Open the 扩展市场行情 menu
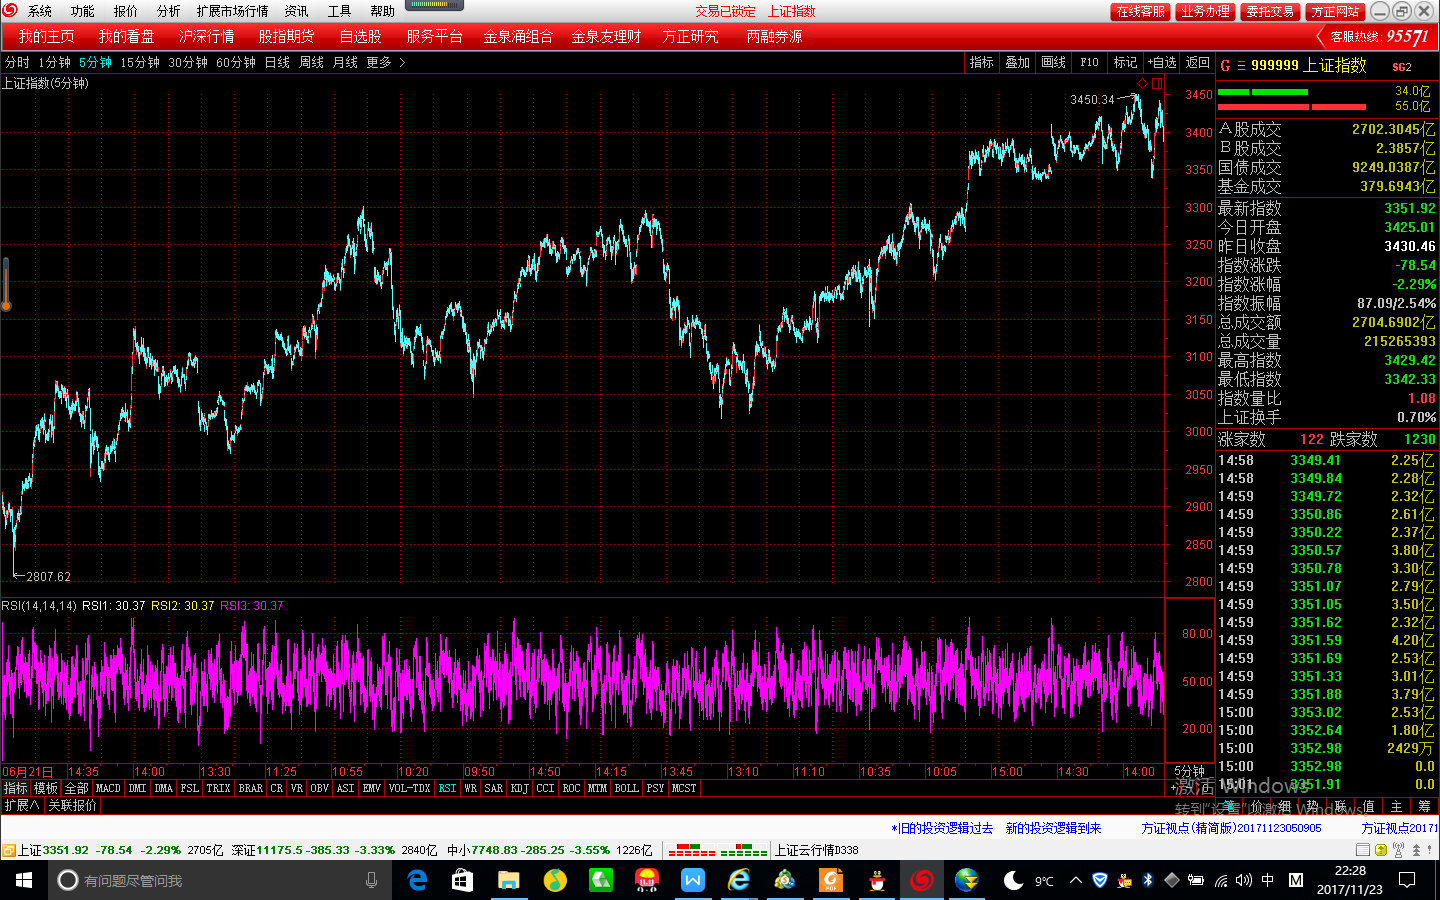 (x=232, y=11)
